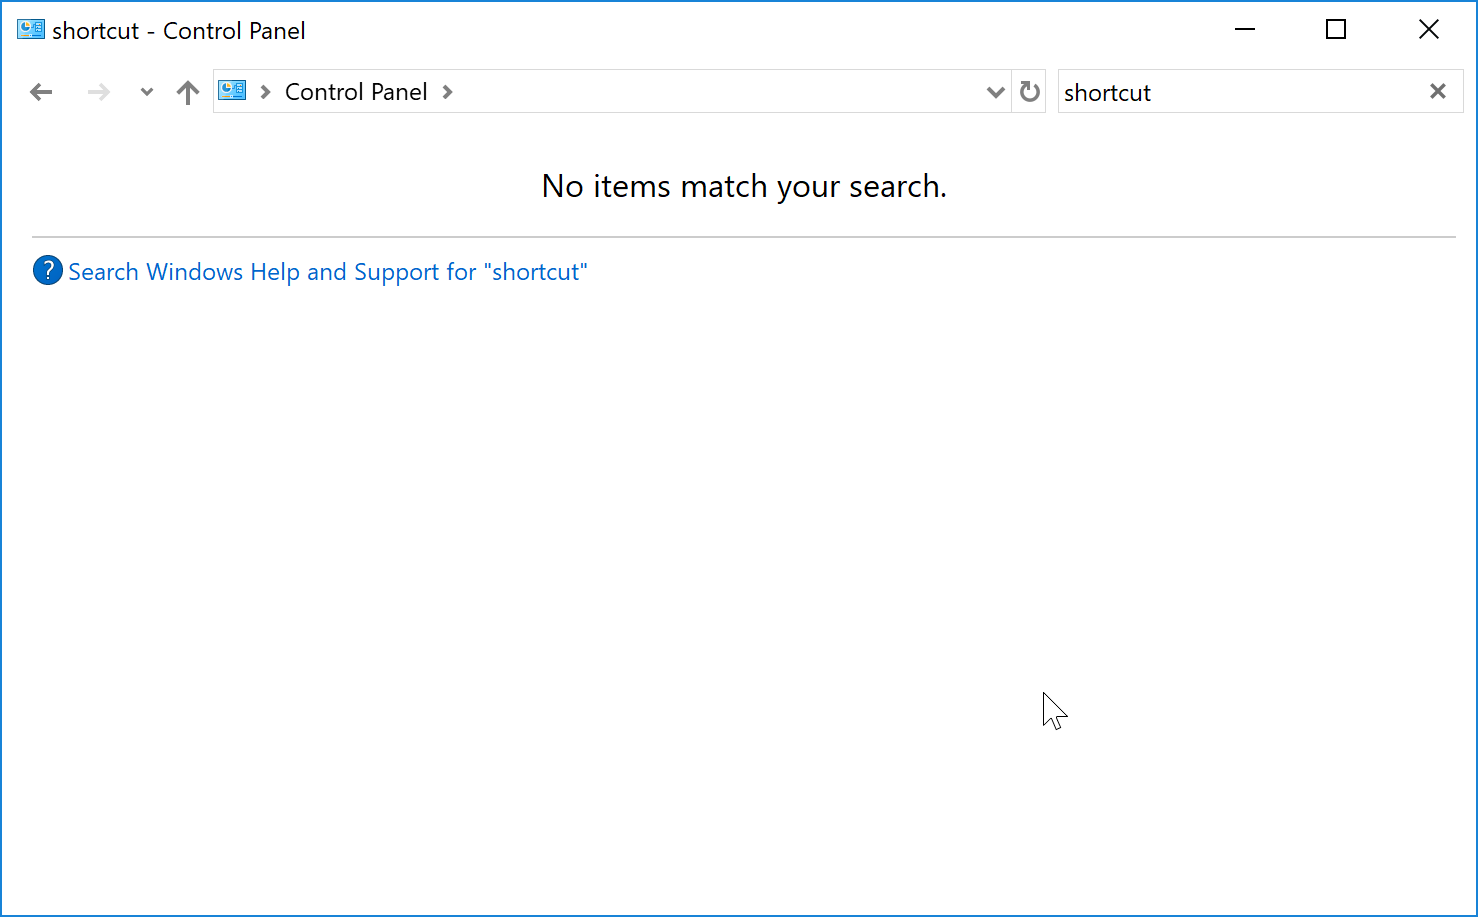The height and width of the screenshot is (917, 1478).
Task: Expand the chevron after Control Panel breadcrumb
Action: [x=447, y=91]
